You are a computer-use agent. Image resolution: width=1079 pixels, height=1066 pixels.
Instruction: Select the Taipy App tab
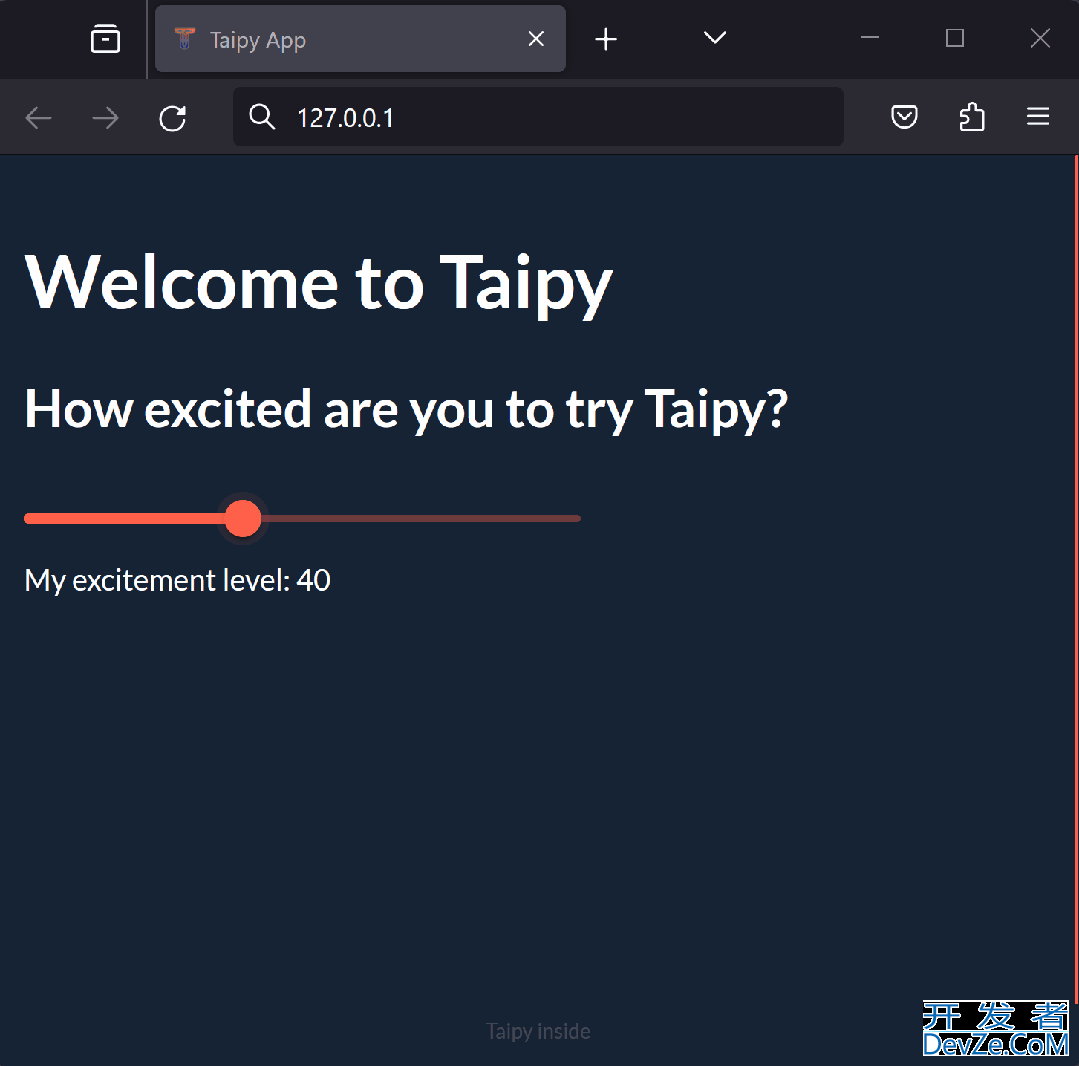click(x=360, y=39)
